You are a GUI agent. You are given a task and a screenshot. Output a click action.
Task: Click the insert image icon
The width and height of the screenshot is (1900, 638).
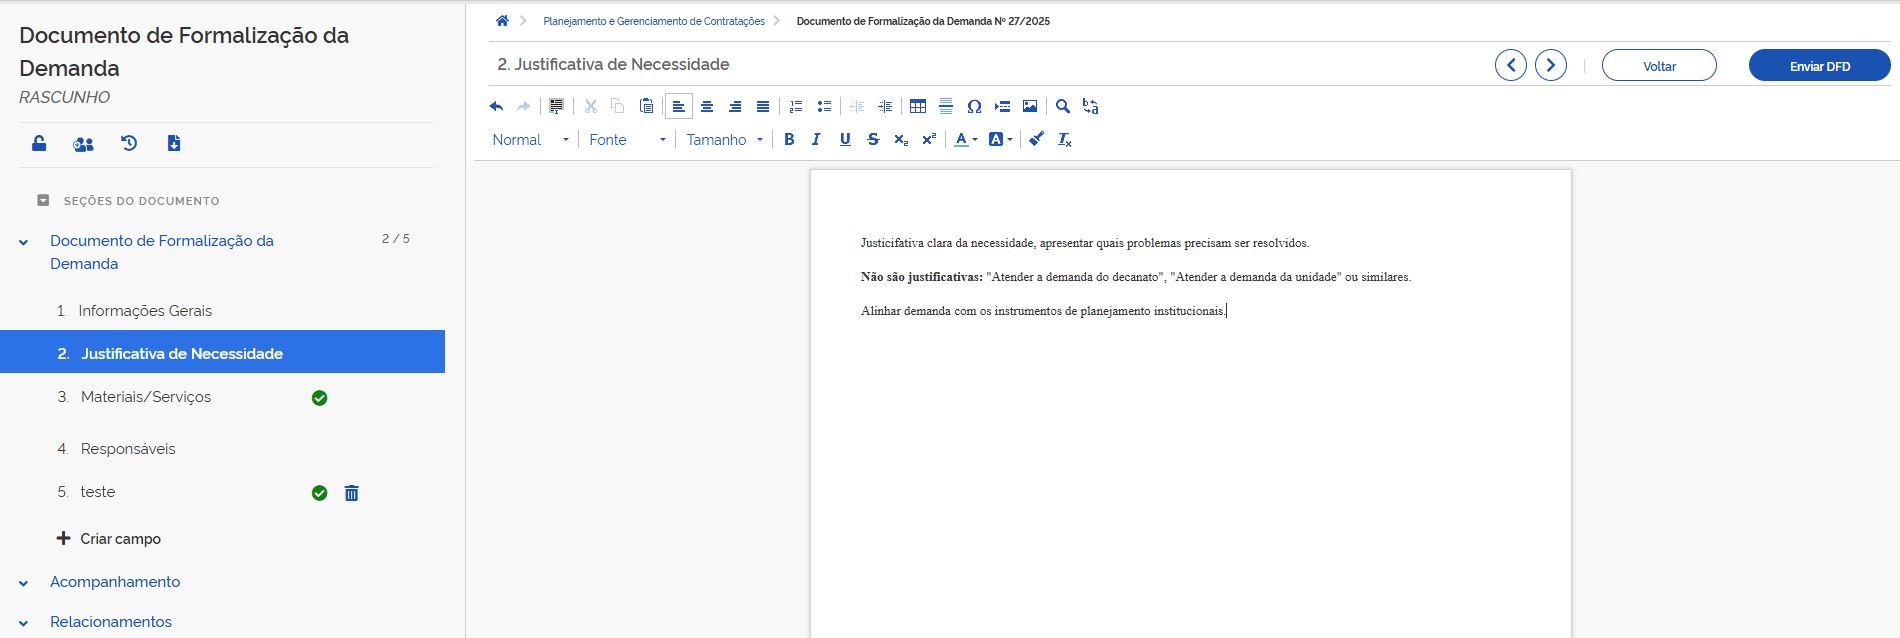[1030, 106]
